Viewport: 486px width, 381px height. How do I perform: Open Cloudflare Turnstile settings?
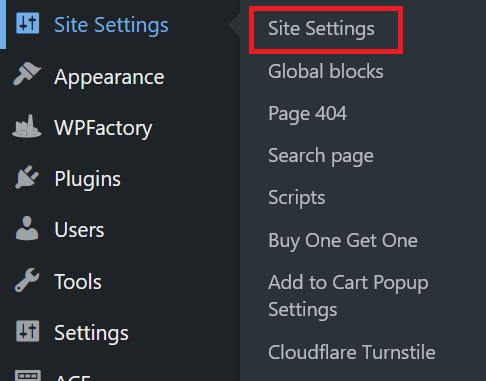pos(352,352)
